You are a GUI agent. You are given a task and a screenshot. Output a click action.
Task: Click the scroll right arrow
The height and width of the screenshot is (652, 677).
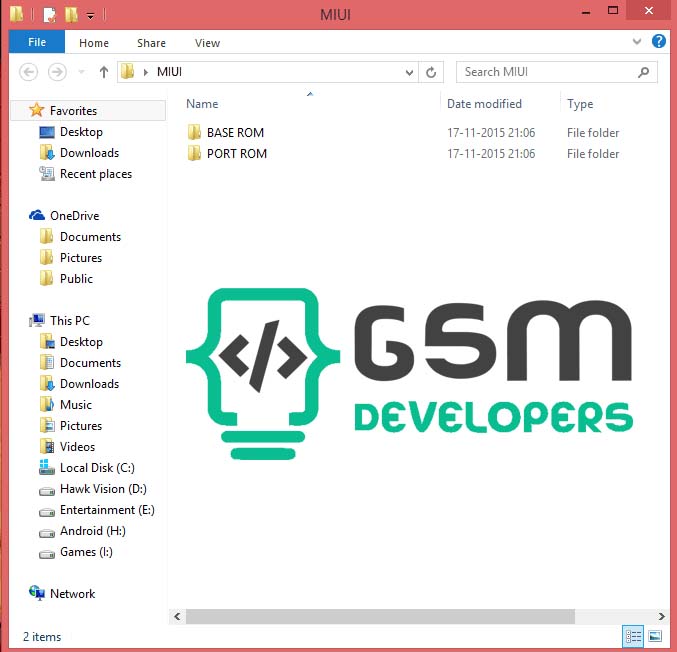(661, 616)
